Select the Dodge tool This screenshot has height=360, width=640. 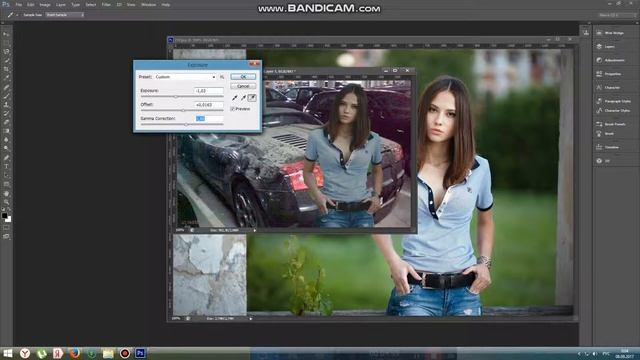(x=6, y=149)
